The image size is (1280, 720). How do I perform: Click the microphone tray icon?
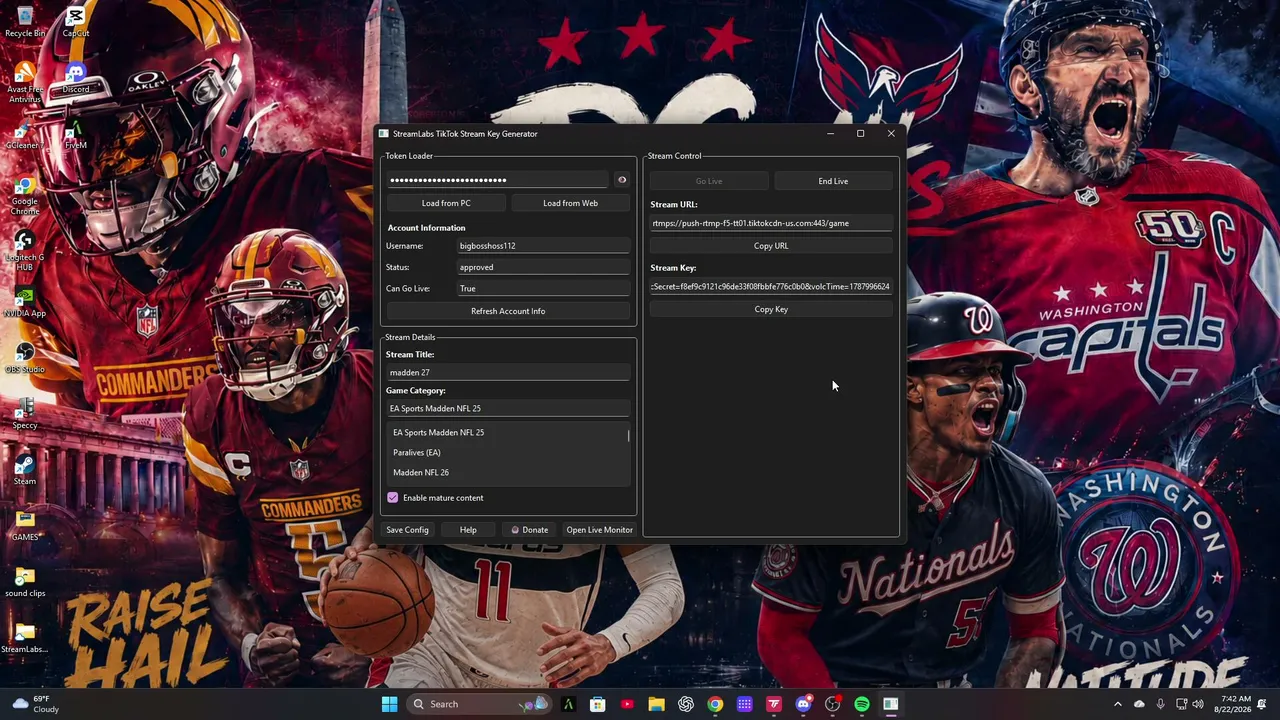click(1160, 704)
